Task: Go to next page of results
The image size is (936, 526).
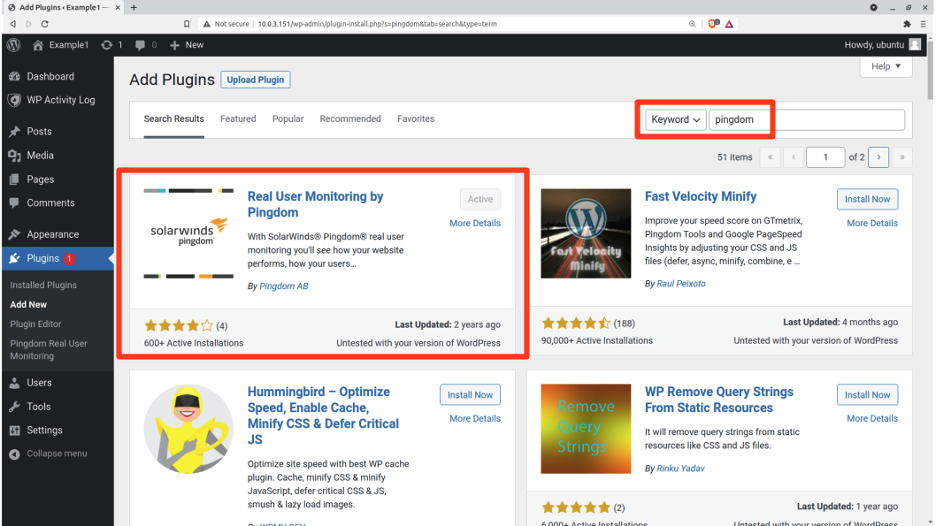Action: tap(878, 157)
